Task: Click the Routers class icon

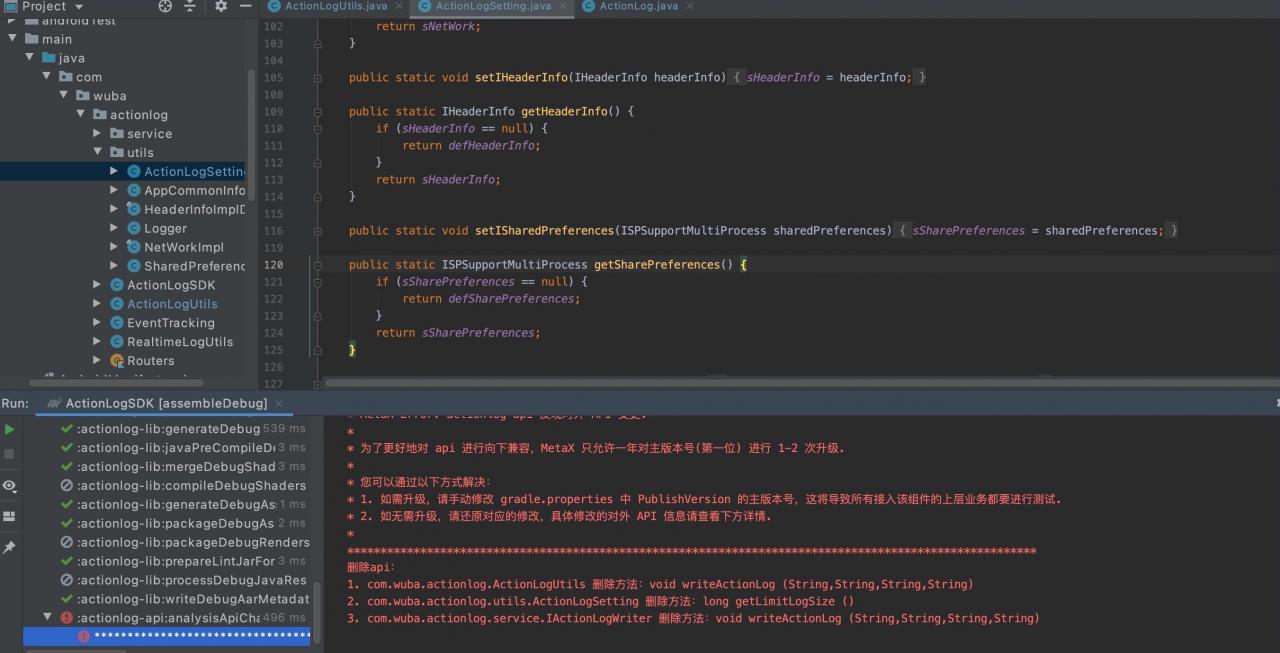Action: pyautogui.click(x=117, y=360)
